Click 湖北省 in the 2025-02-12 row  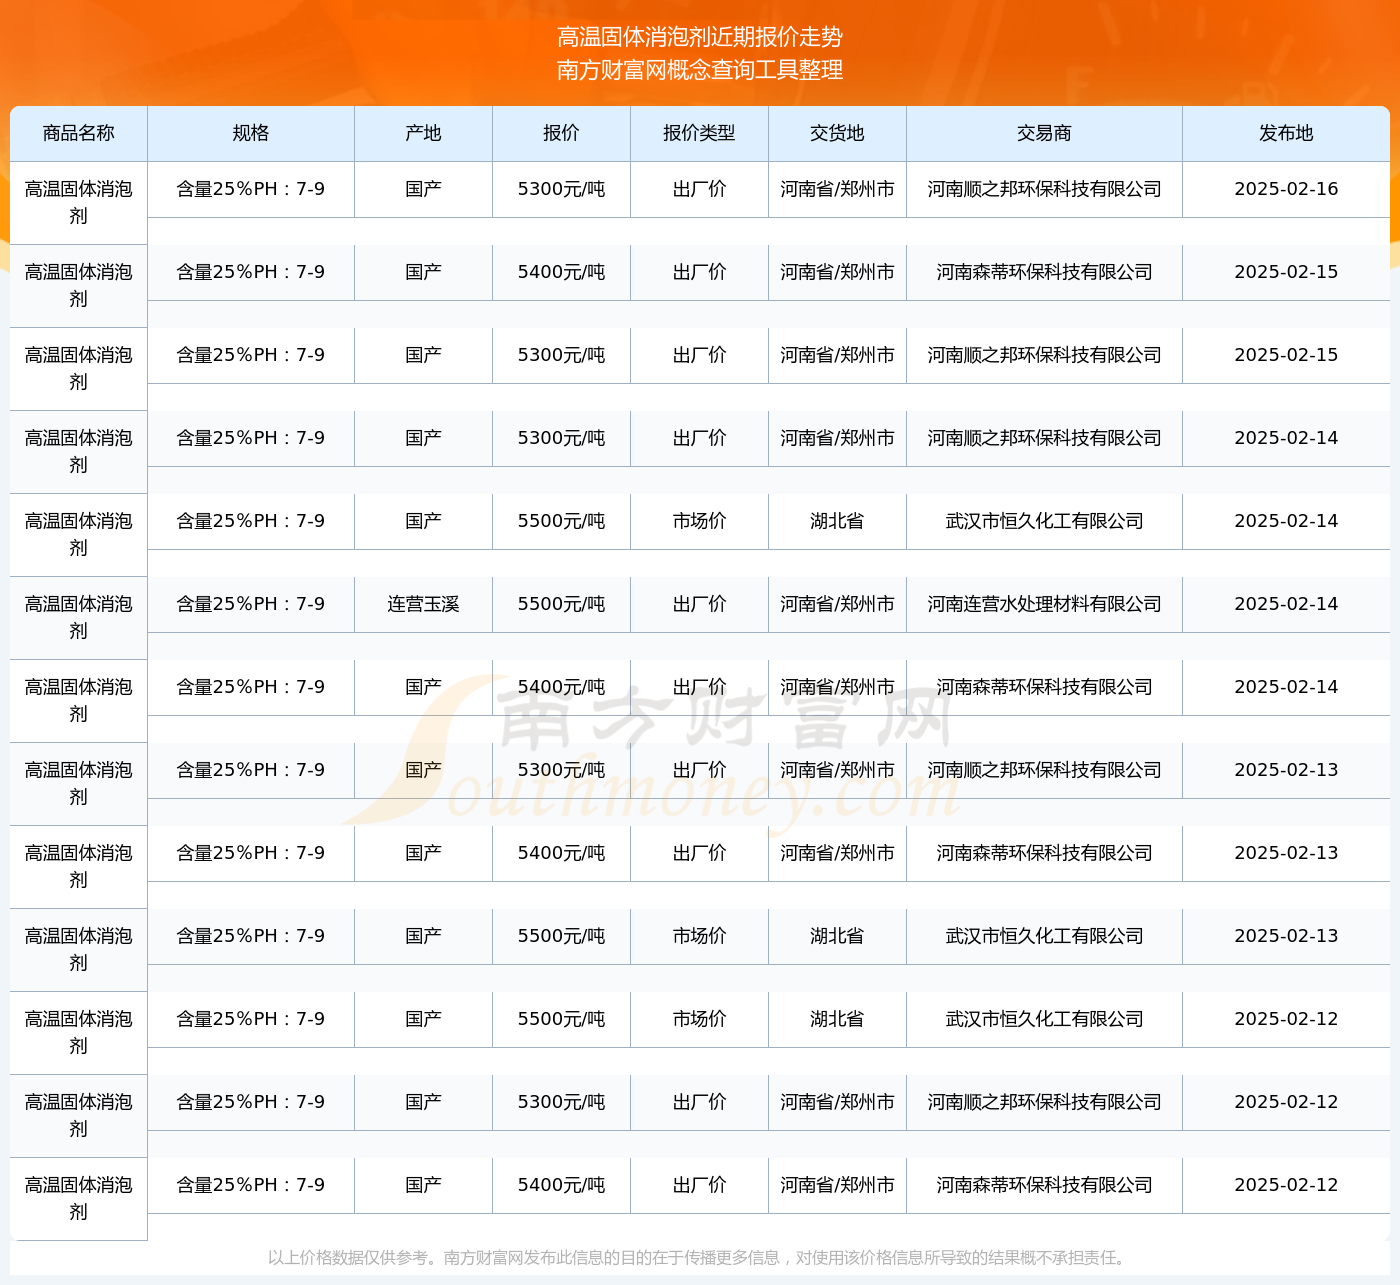tap(837, 1019)
